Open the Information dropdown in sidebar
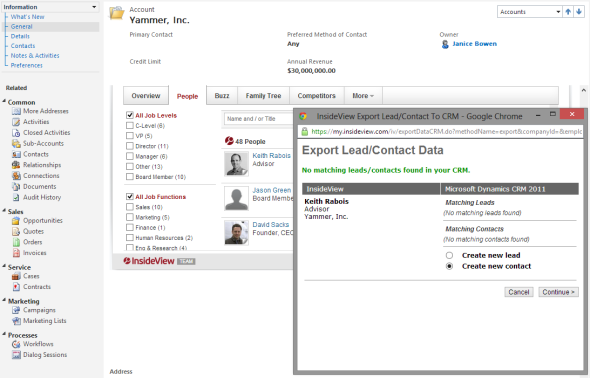The width and height of the screenshot is (590, 378). pyautogui.click(x=50, y=7)
